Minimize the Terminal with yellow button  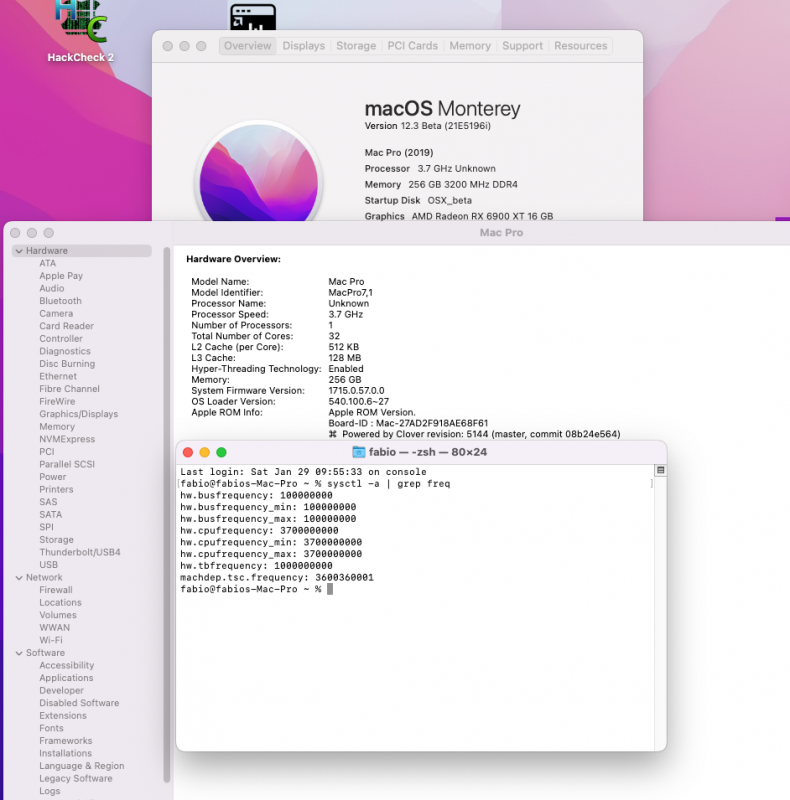click(205, 453)
